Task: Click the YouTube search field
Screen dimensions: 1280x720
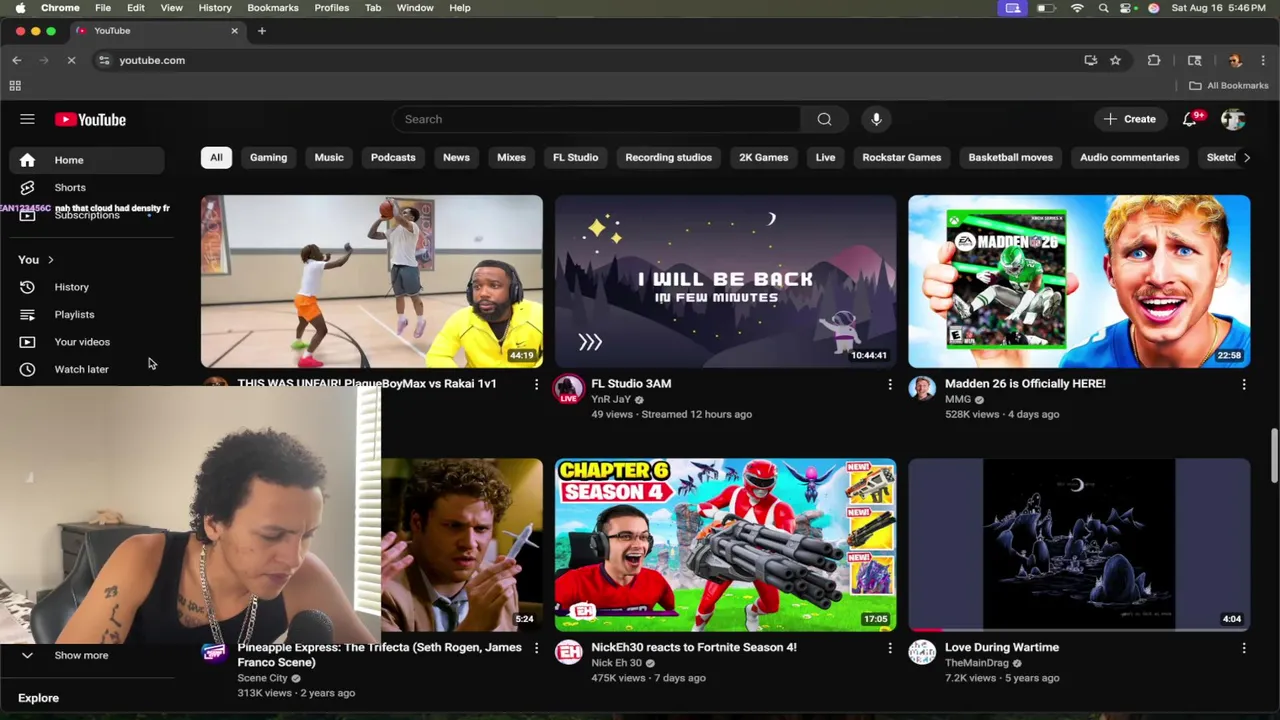Action: pos(597,119)
